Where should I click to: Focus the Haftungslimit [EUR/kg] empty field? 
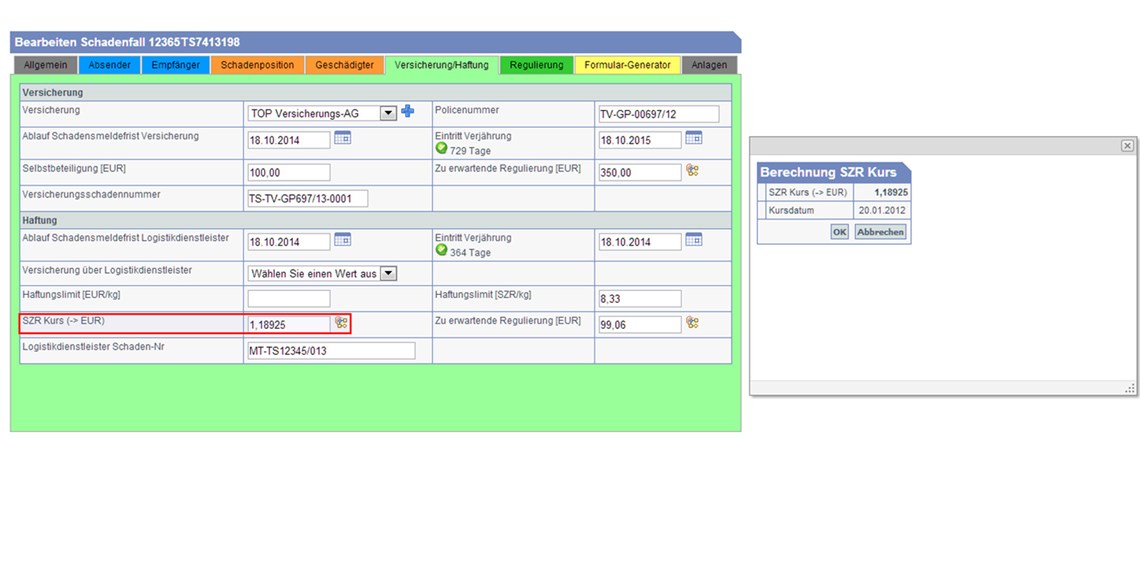289,298
